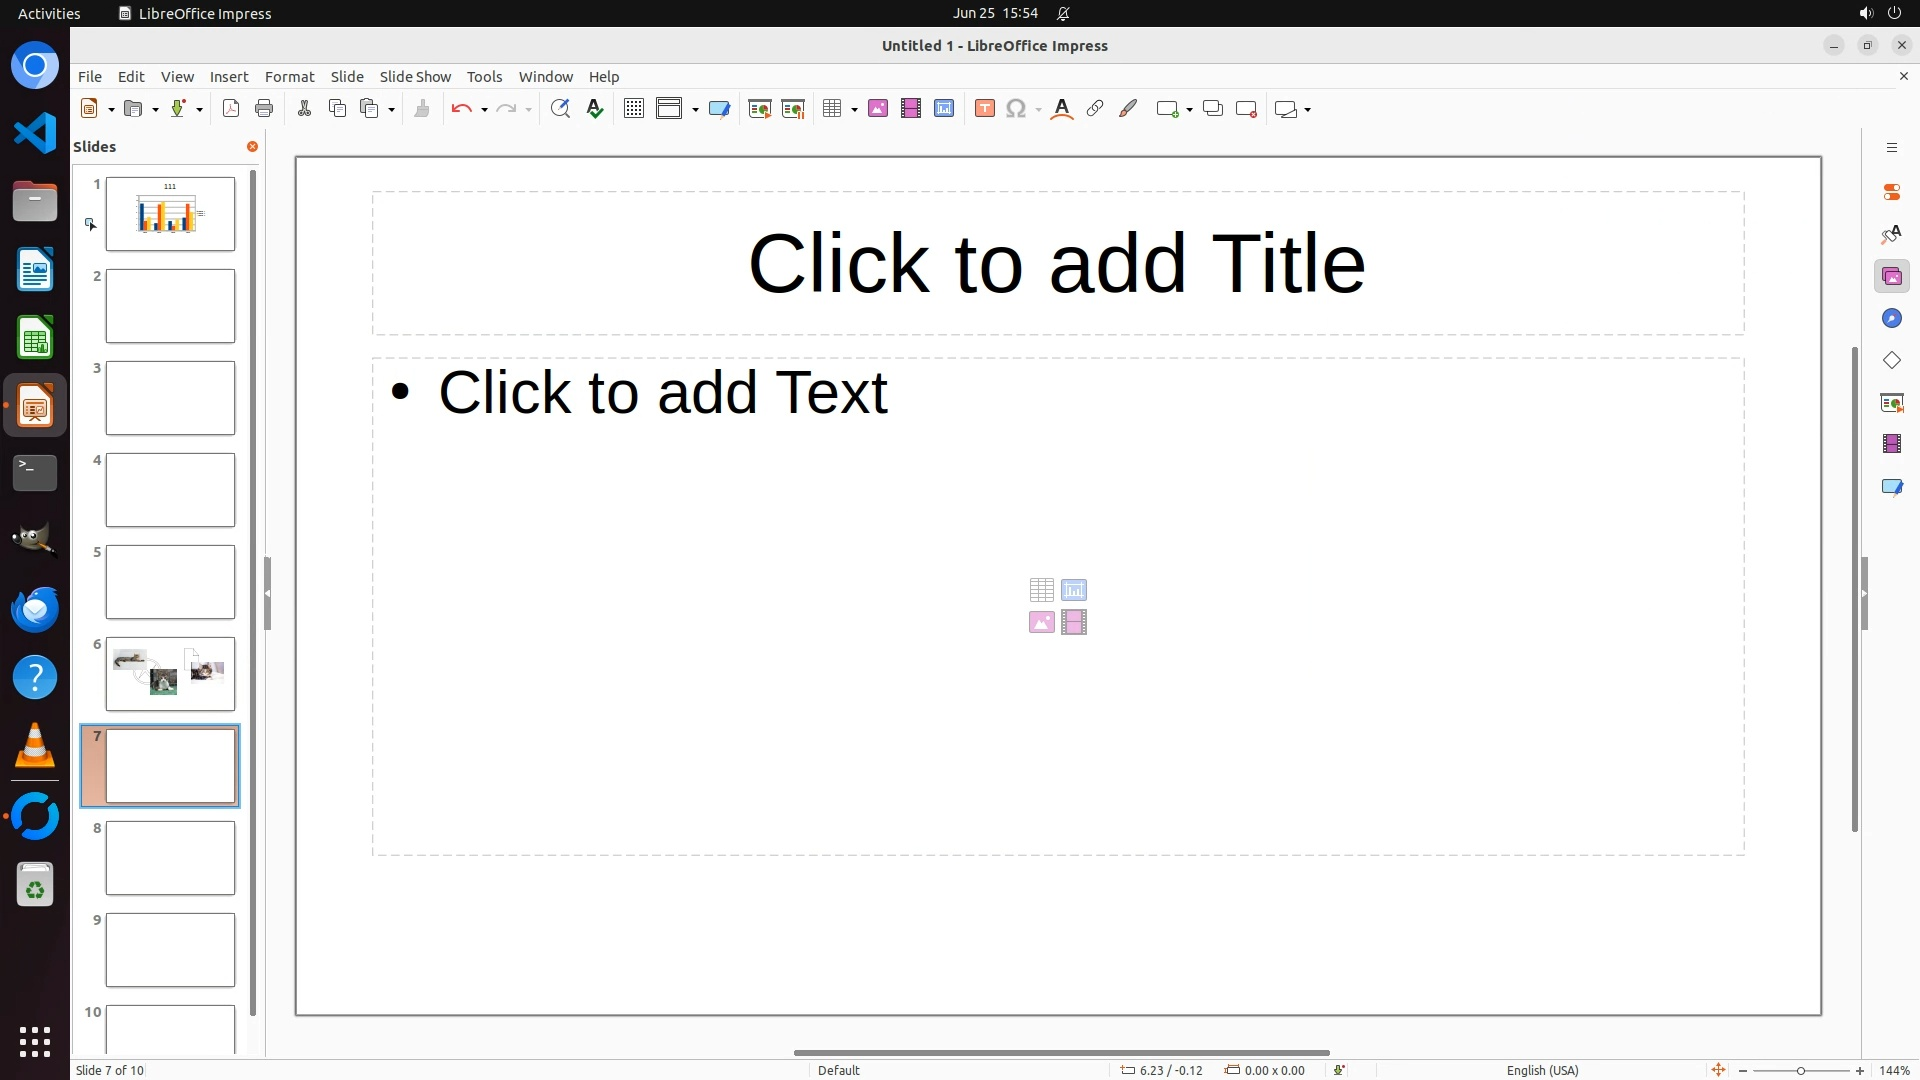Open the Format menu
The height and width of the screenshot is (1080, 1920).
[x=289, y=77]
